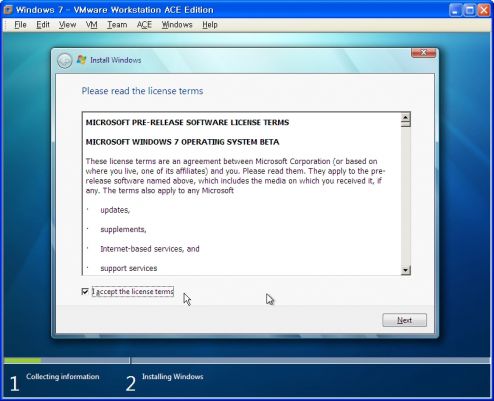Screen dimensions: 494x401
Task: Click the Please read the license terms heading
Action: pos(142,91)
